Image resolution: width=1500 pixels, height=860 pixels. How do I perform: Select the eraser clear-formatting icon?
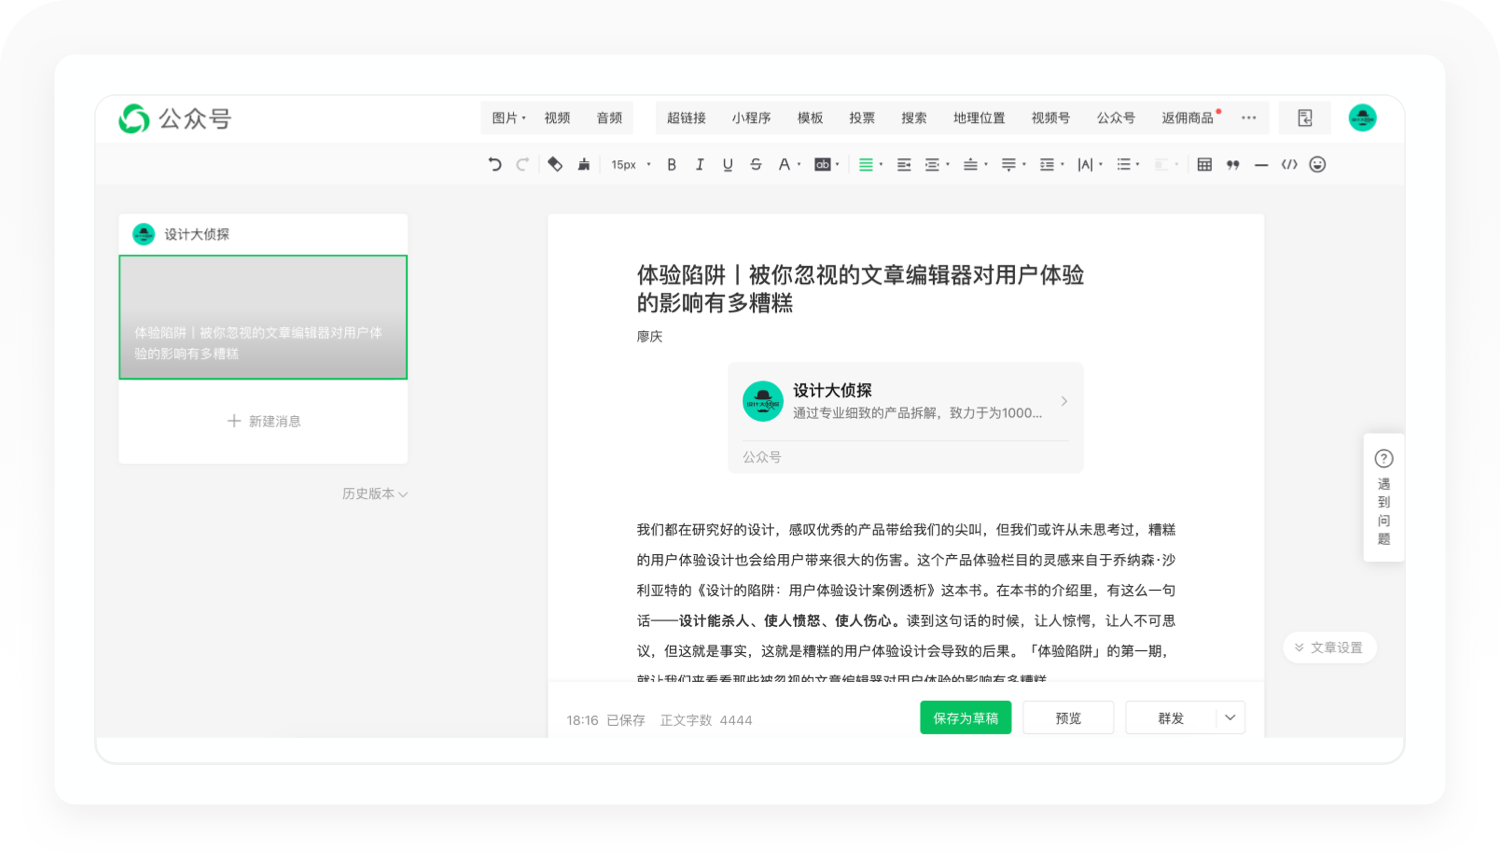point(555,165)
